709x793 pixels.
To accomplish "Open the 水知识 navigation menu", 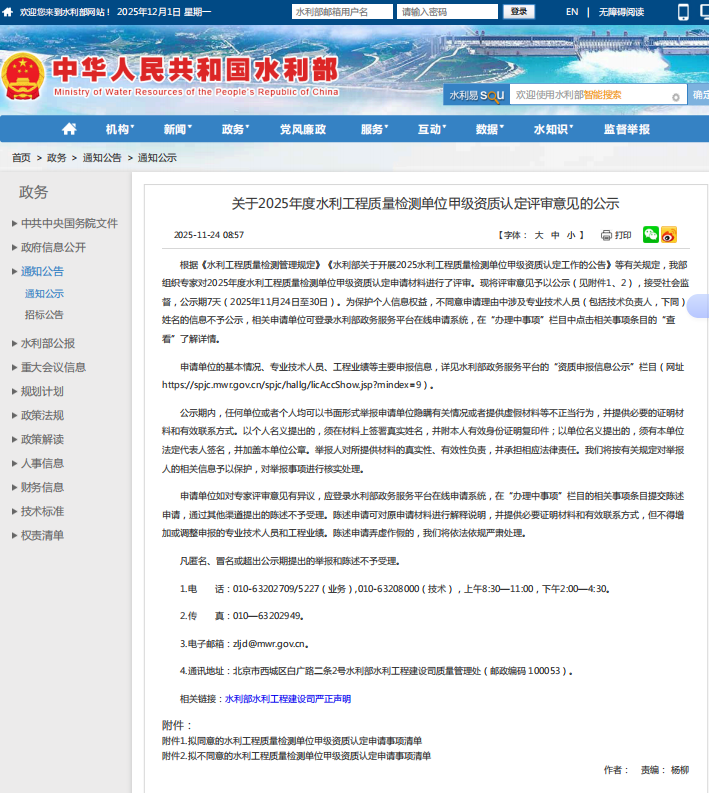I will coord(551,129).
